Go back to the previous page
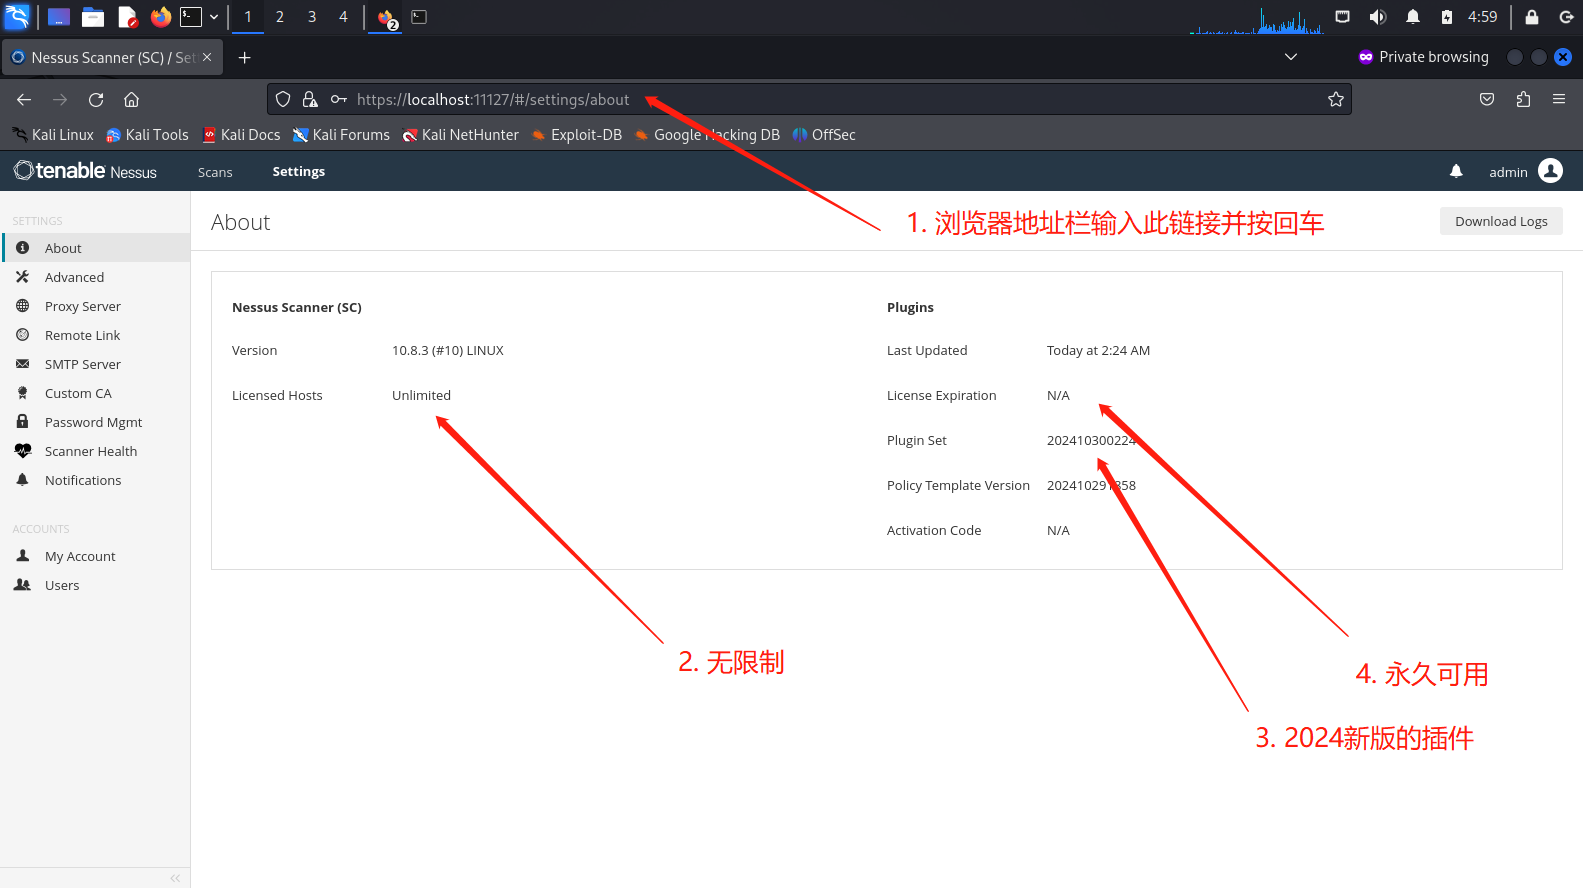1583x888 pixels. click(24, 99)
